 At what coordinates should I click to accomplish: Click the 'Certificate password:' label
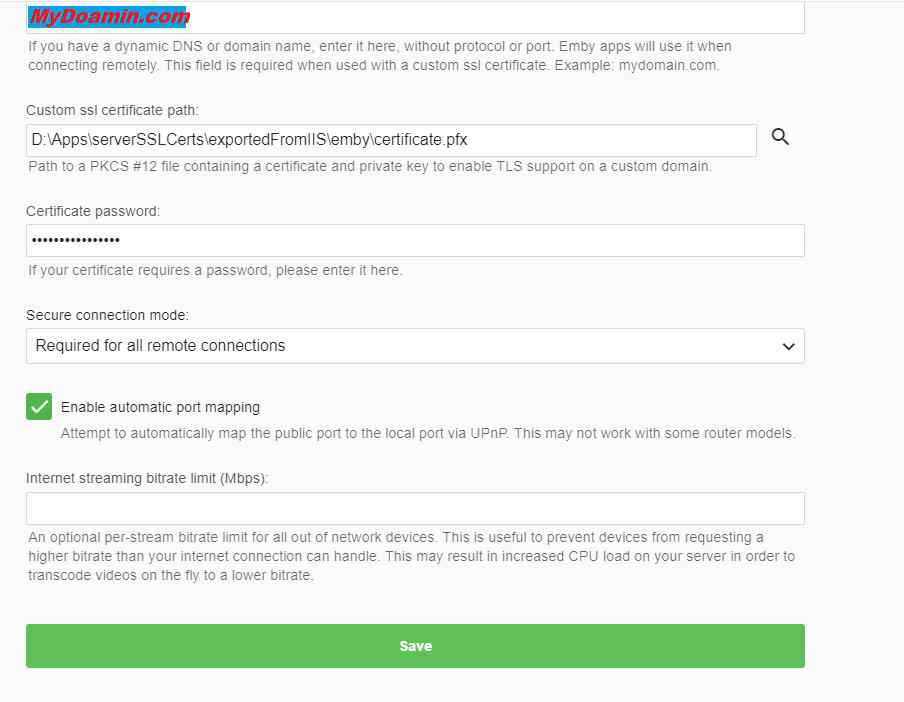[x=93, y=211]
